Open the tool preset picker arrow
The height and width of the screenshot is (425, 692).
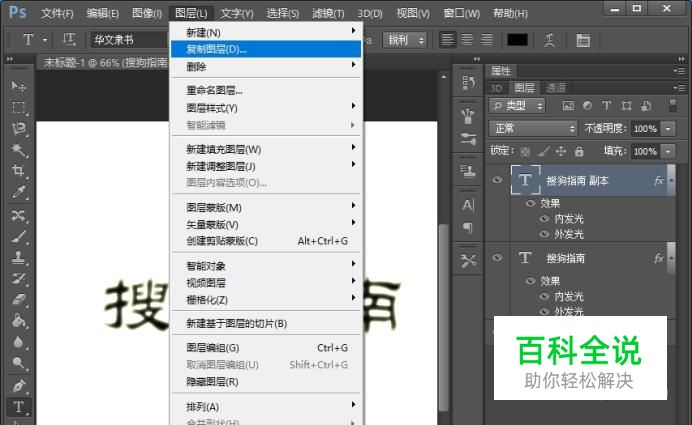[x=45, y=40]
